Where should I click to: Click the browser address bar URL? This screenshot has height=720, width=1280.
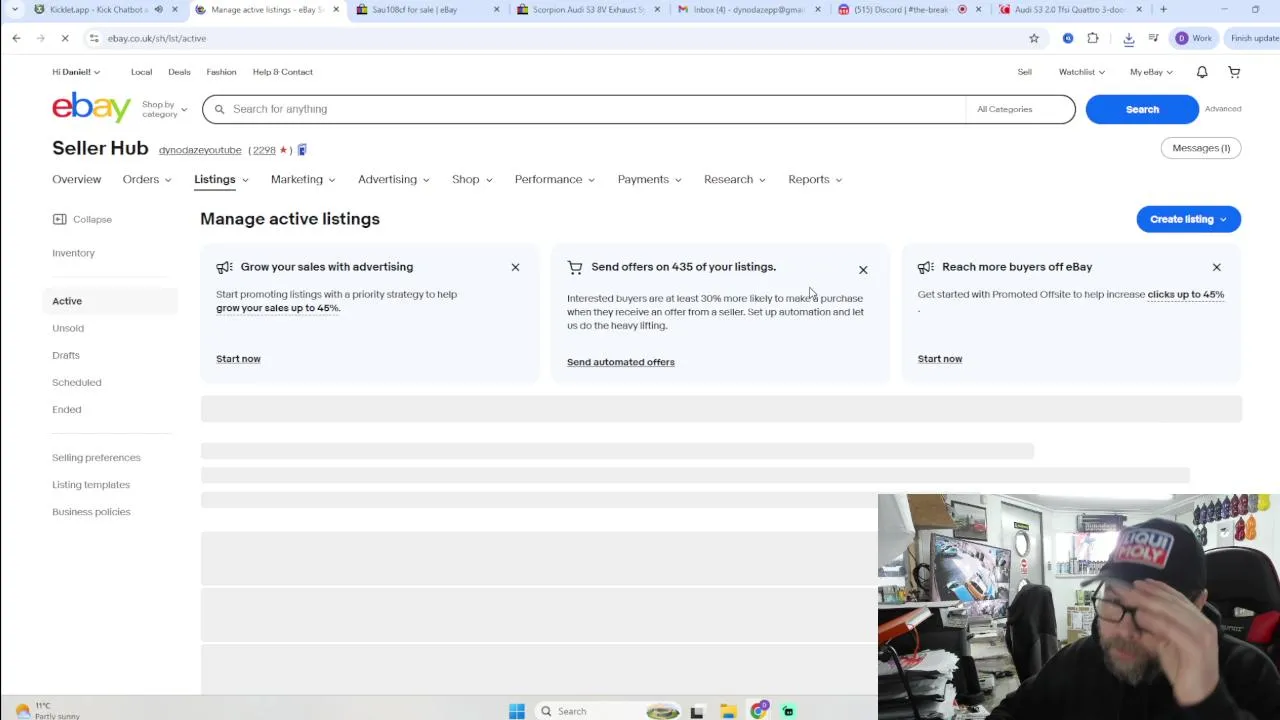click(x=157, y=38)
